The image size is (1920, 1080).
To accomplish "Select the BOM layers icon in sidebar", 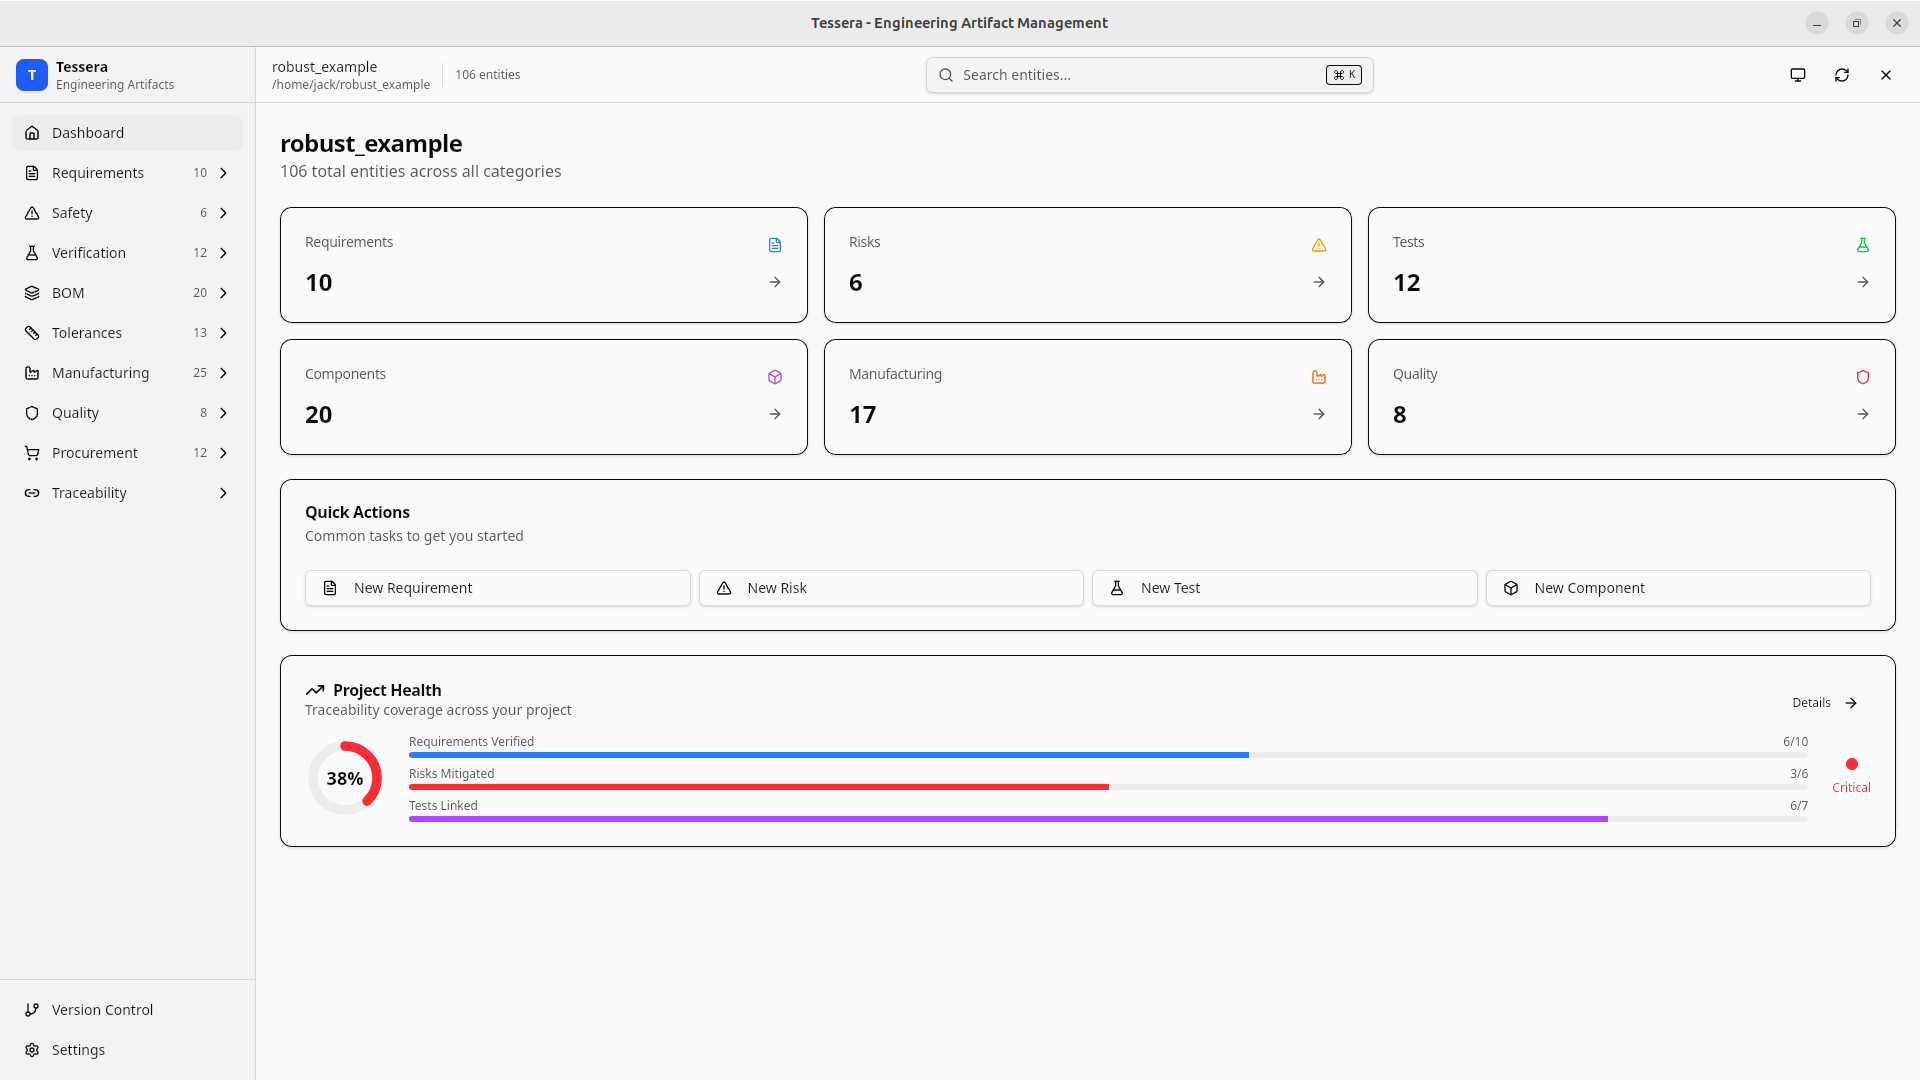I will coord(32,292).
